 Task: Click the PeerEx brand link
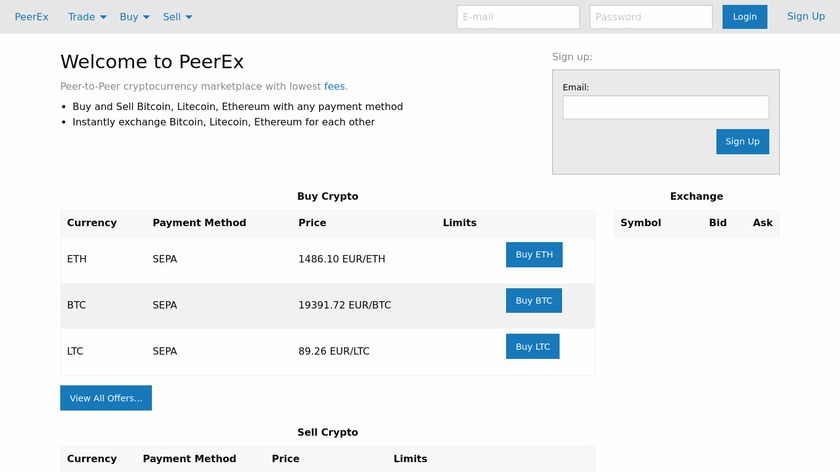[32, 17]
